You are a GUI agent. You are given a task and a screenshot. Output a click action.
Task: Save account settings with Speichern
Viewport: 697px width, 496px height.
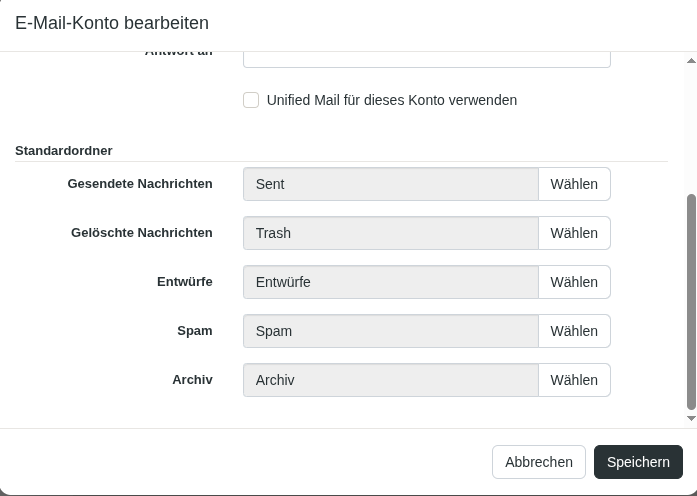(x=638, y=462)
